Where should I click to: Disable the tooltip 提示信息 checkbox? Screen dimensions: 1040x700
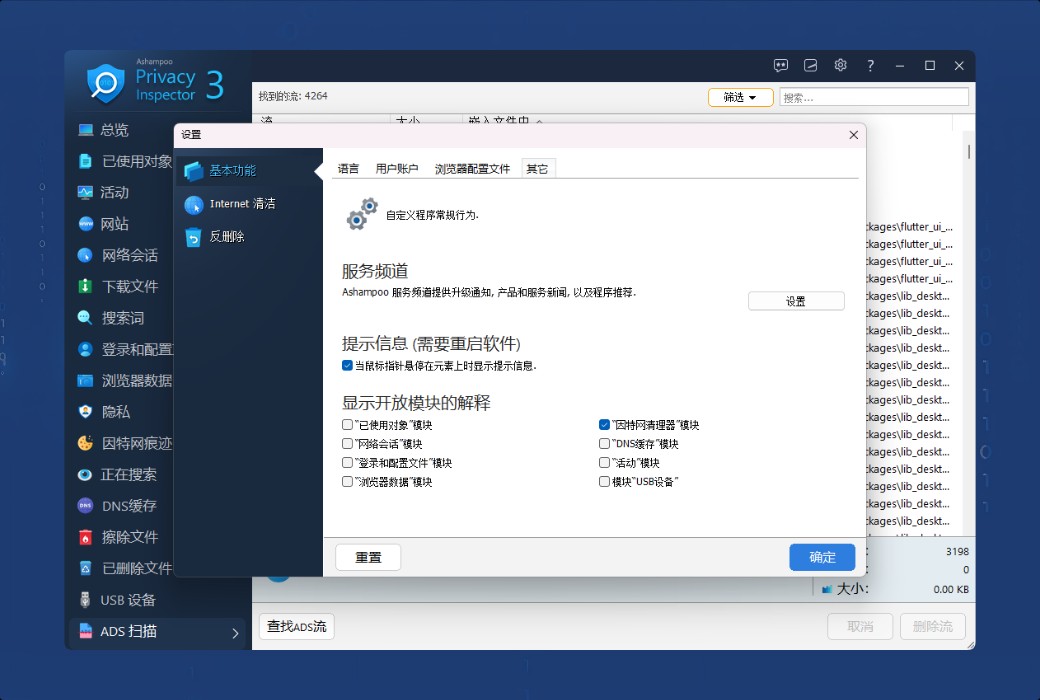[x=347, y=366]
